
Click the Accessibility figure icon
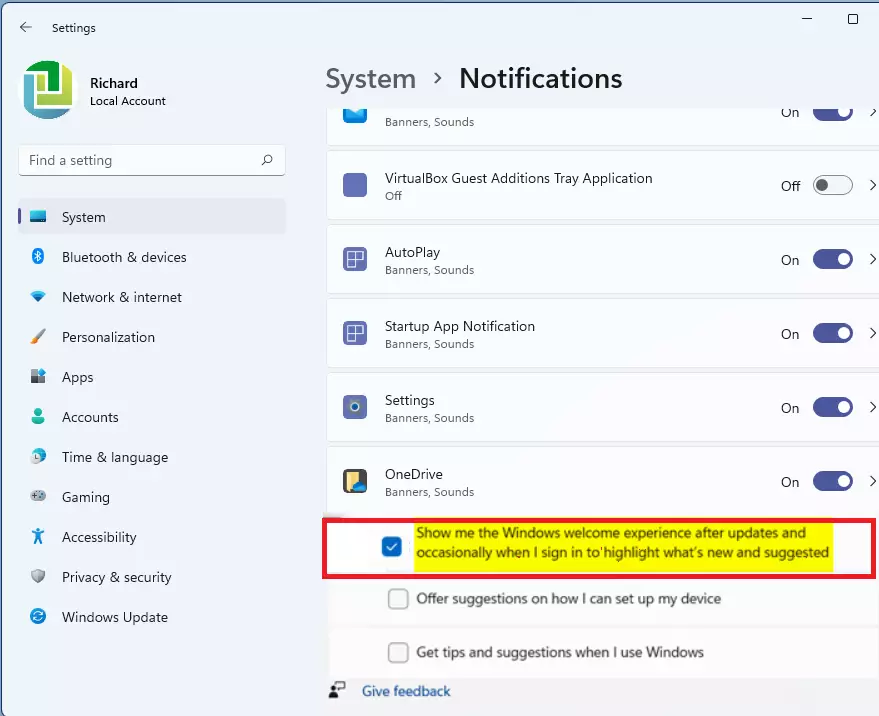click(x=38, y=537)
